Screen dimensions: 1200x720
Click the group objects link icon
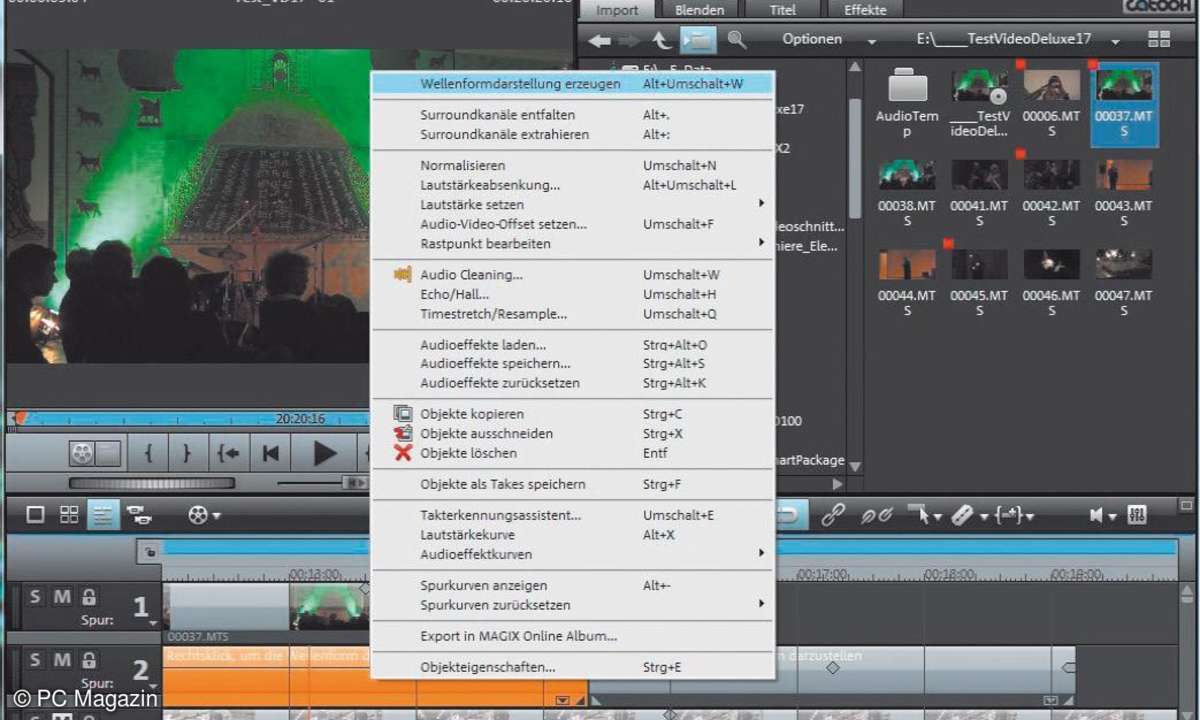coord(832,515)
